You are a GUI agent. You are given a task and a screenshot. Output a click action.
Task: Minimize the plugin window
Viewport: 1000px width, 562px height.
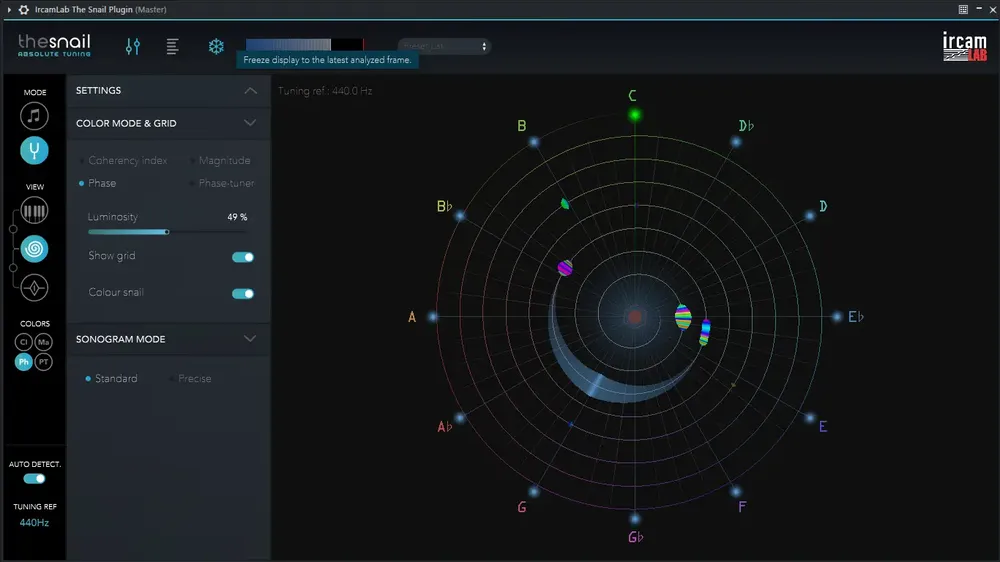click(979, 9)
